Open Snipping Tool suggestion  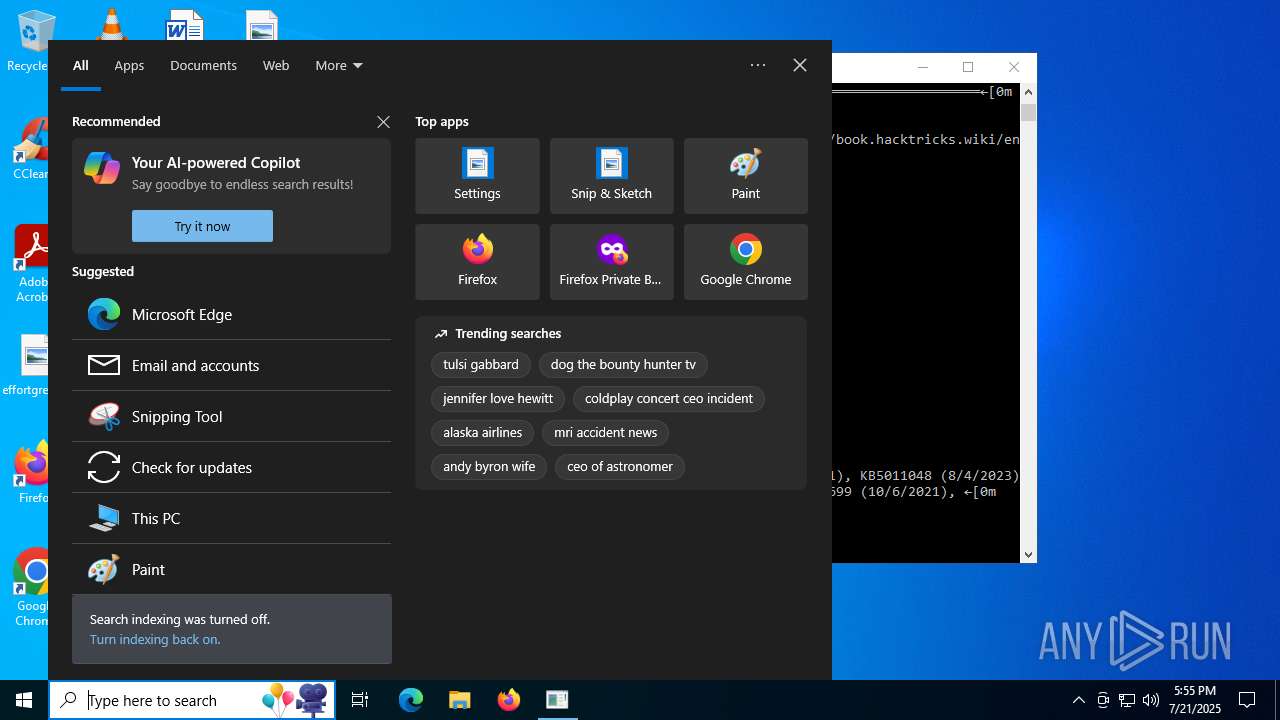click(x=231, y=416)
